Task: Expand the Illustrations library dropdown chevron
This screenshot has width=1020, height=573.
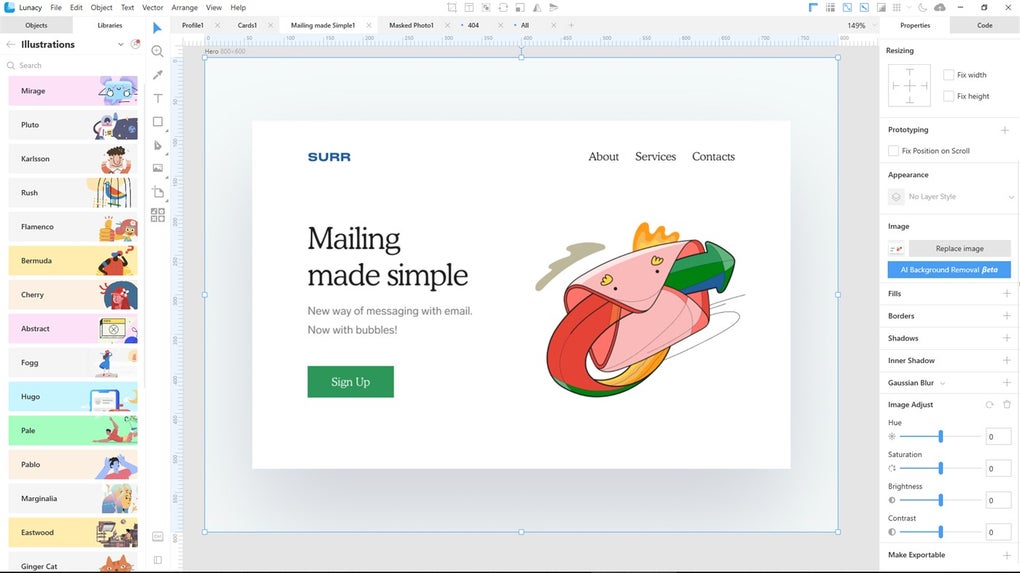Action: click(x=120, y=44)
